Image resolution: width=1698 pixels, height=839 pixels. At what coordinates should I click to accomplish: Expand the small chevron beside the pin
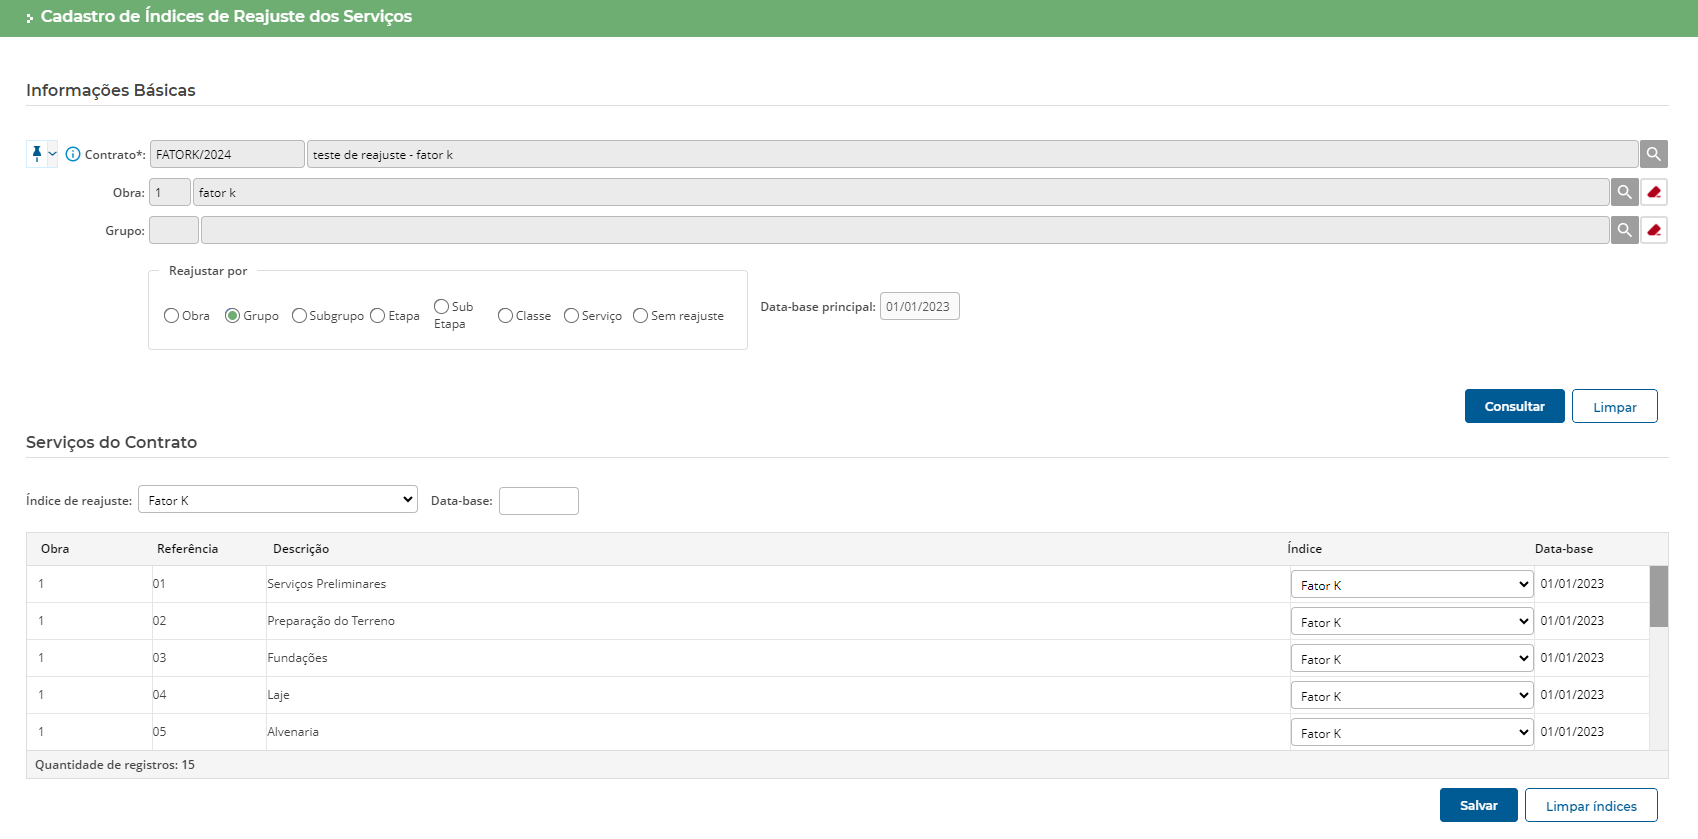tap(53, 154)
